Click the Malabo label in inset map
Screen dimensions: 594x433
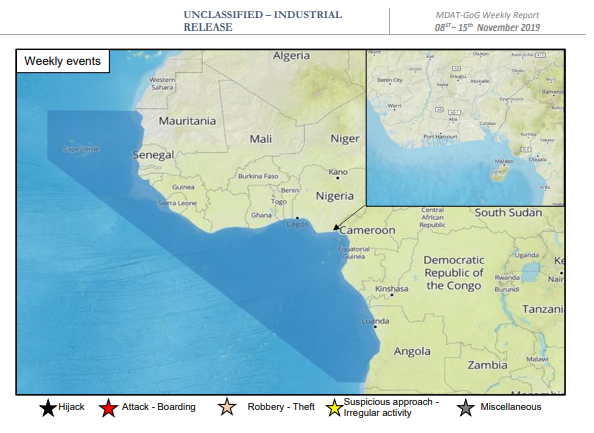click(504, 161)
